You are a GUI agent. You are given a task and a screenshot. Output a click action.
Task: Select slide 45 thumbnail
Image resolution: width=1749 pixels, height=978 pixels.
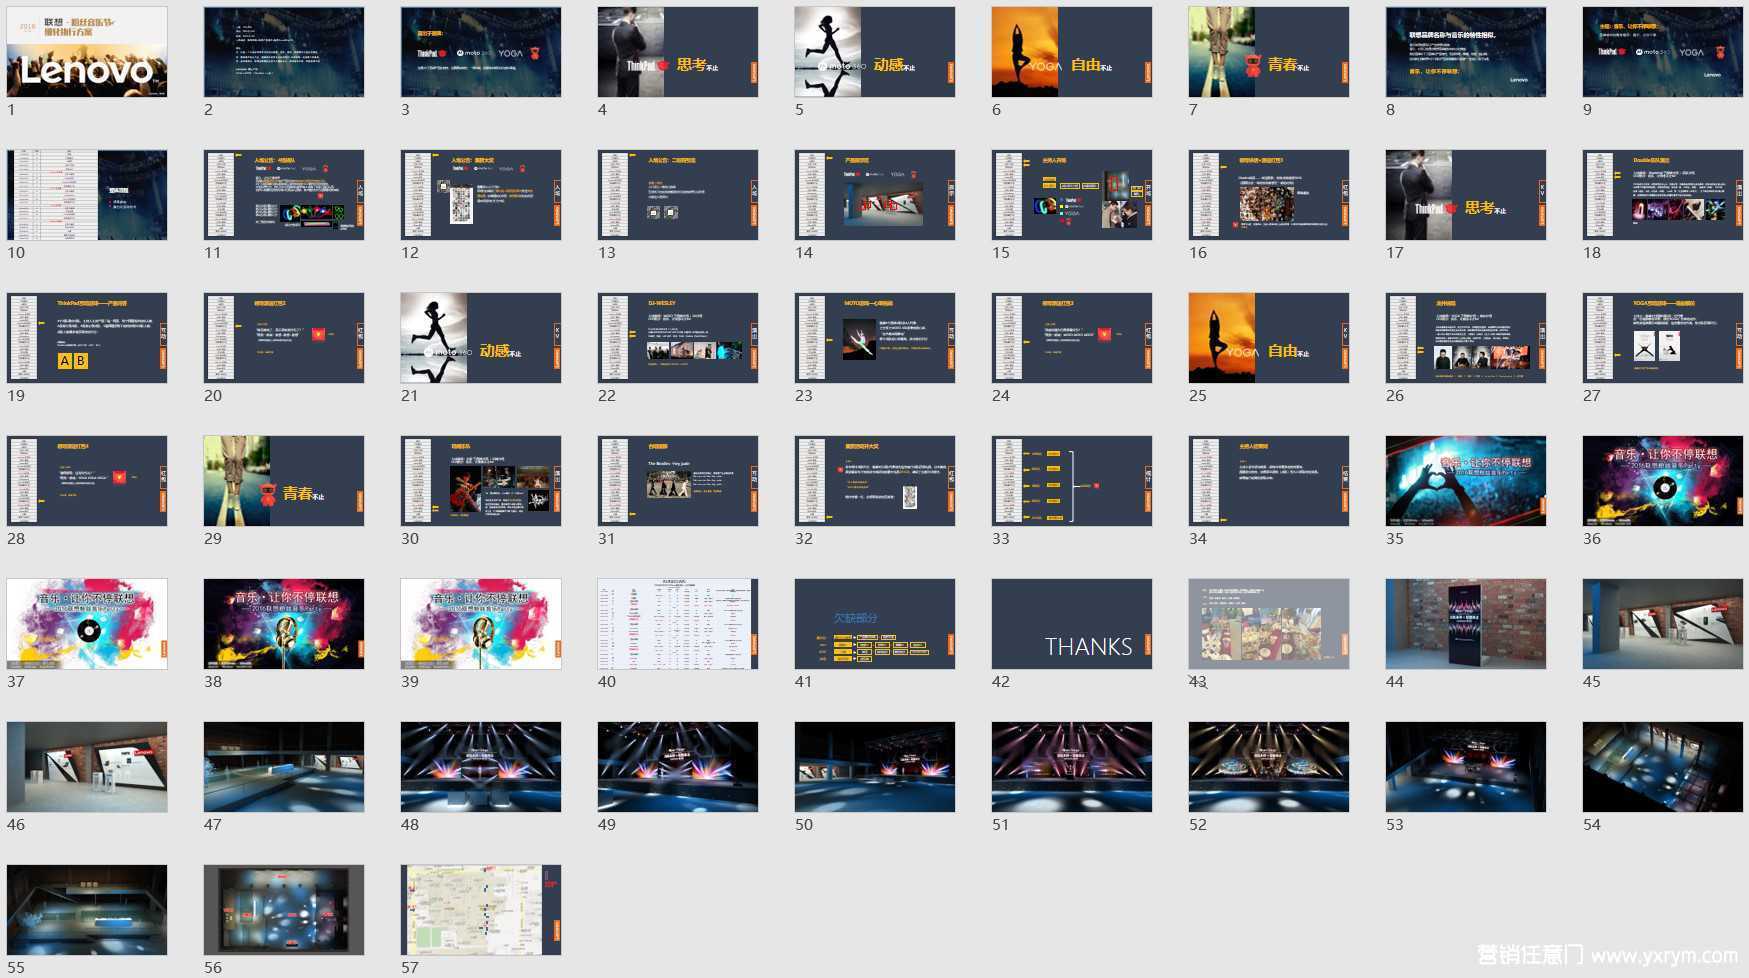1663,624
